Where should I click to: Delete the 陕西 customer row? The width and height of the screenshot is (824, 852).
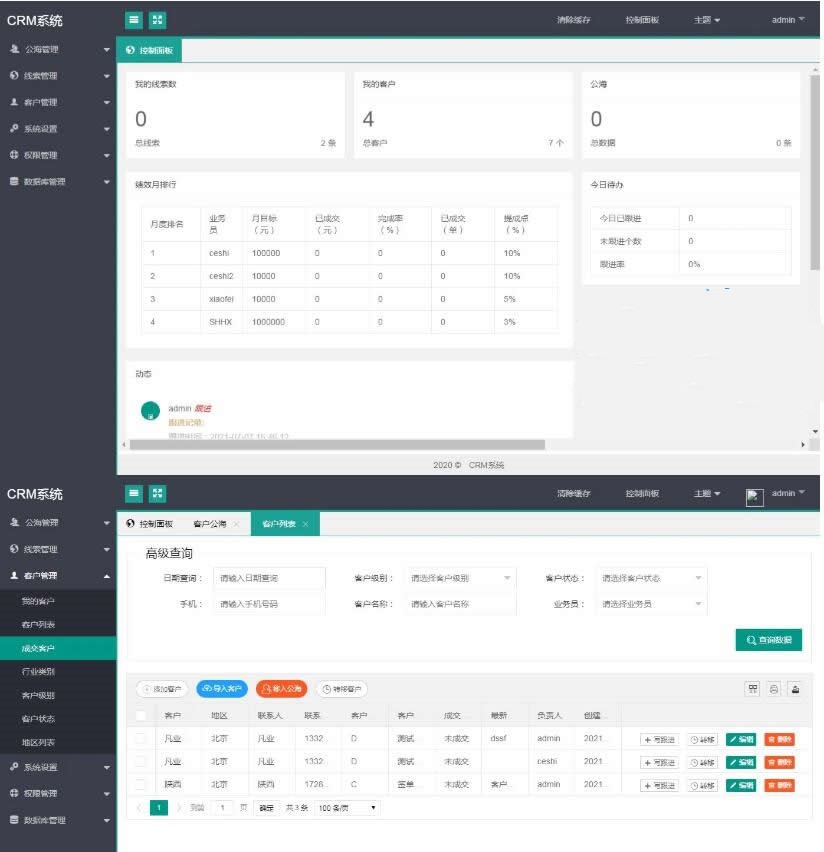coord(779,785)
